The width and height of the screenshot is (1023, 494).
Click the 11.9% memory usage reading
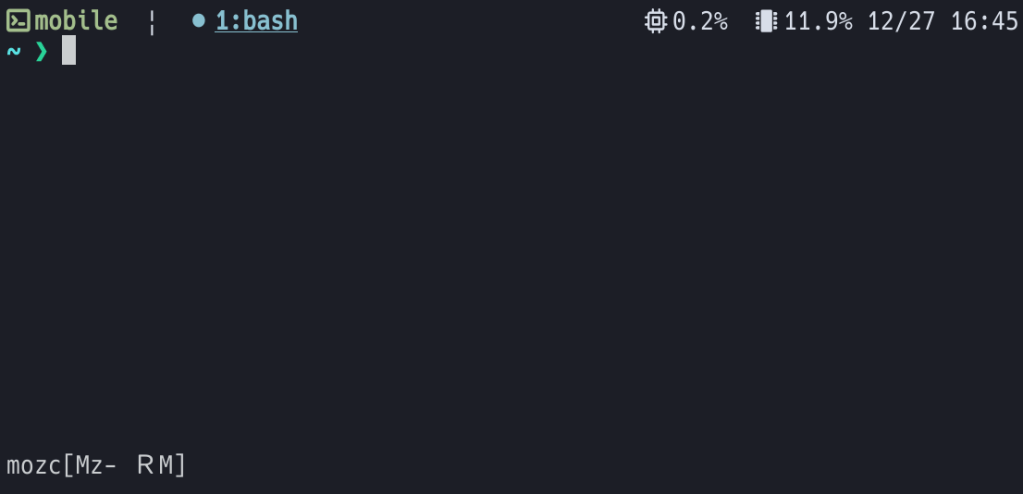coord(818,21)
